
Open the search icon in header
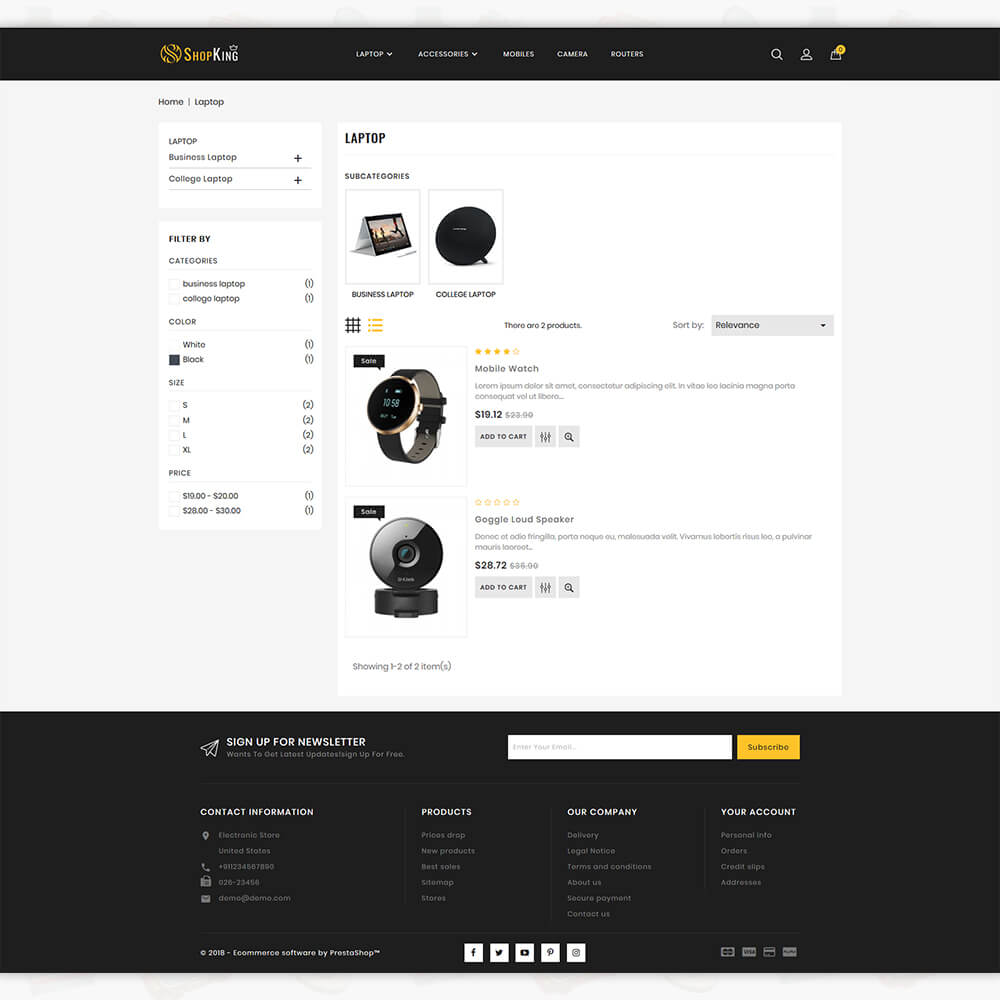(776, 55)
